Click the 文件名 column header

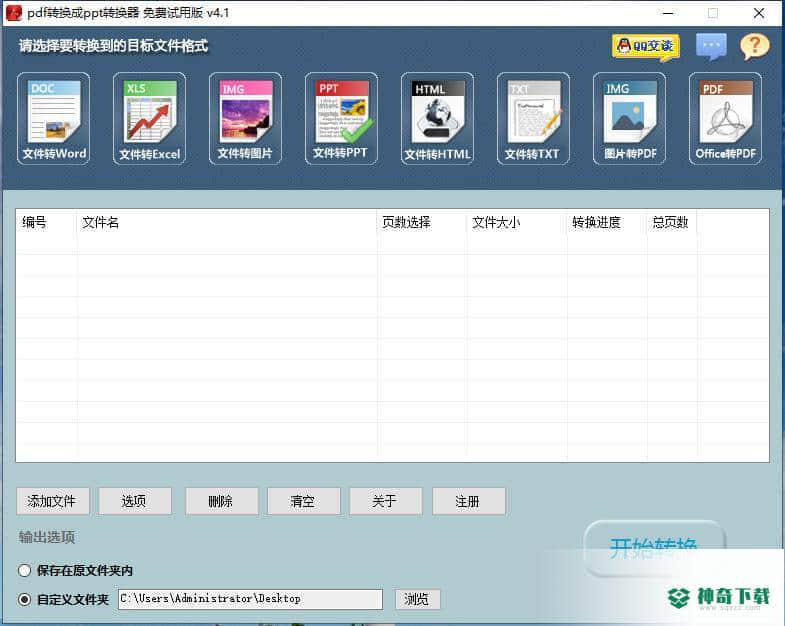tap(227, 222)
